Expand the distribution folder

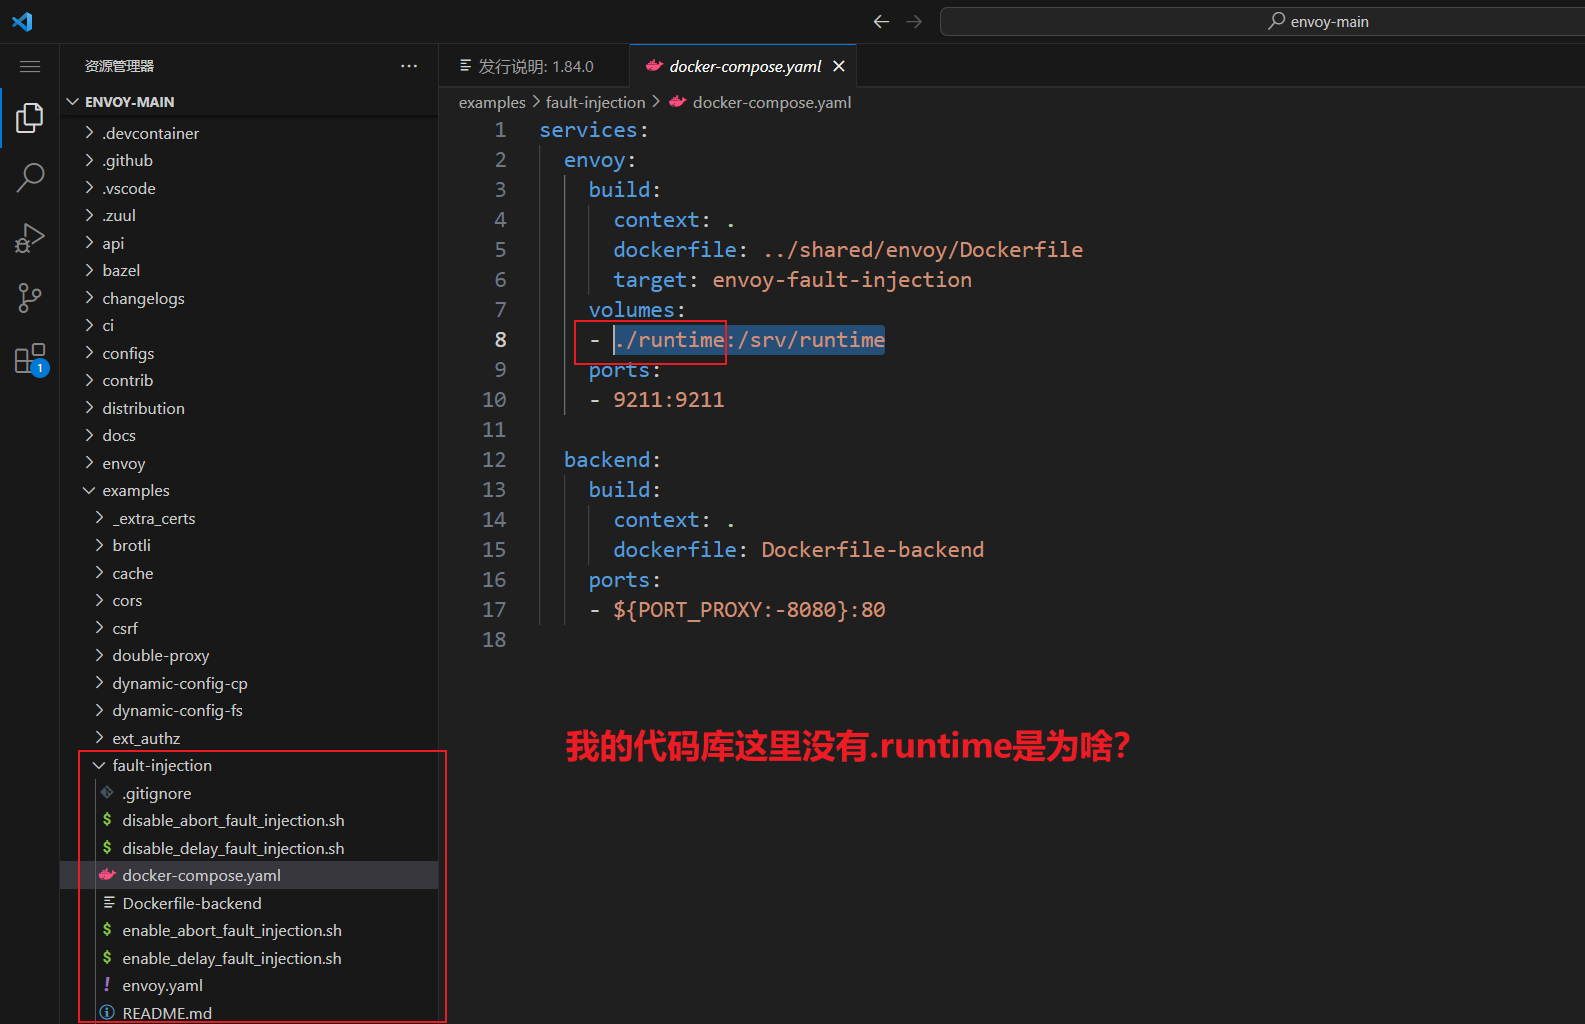[x=249, y=408]
